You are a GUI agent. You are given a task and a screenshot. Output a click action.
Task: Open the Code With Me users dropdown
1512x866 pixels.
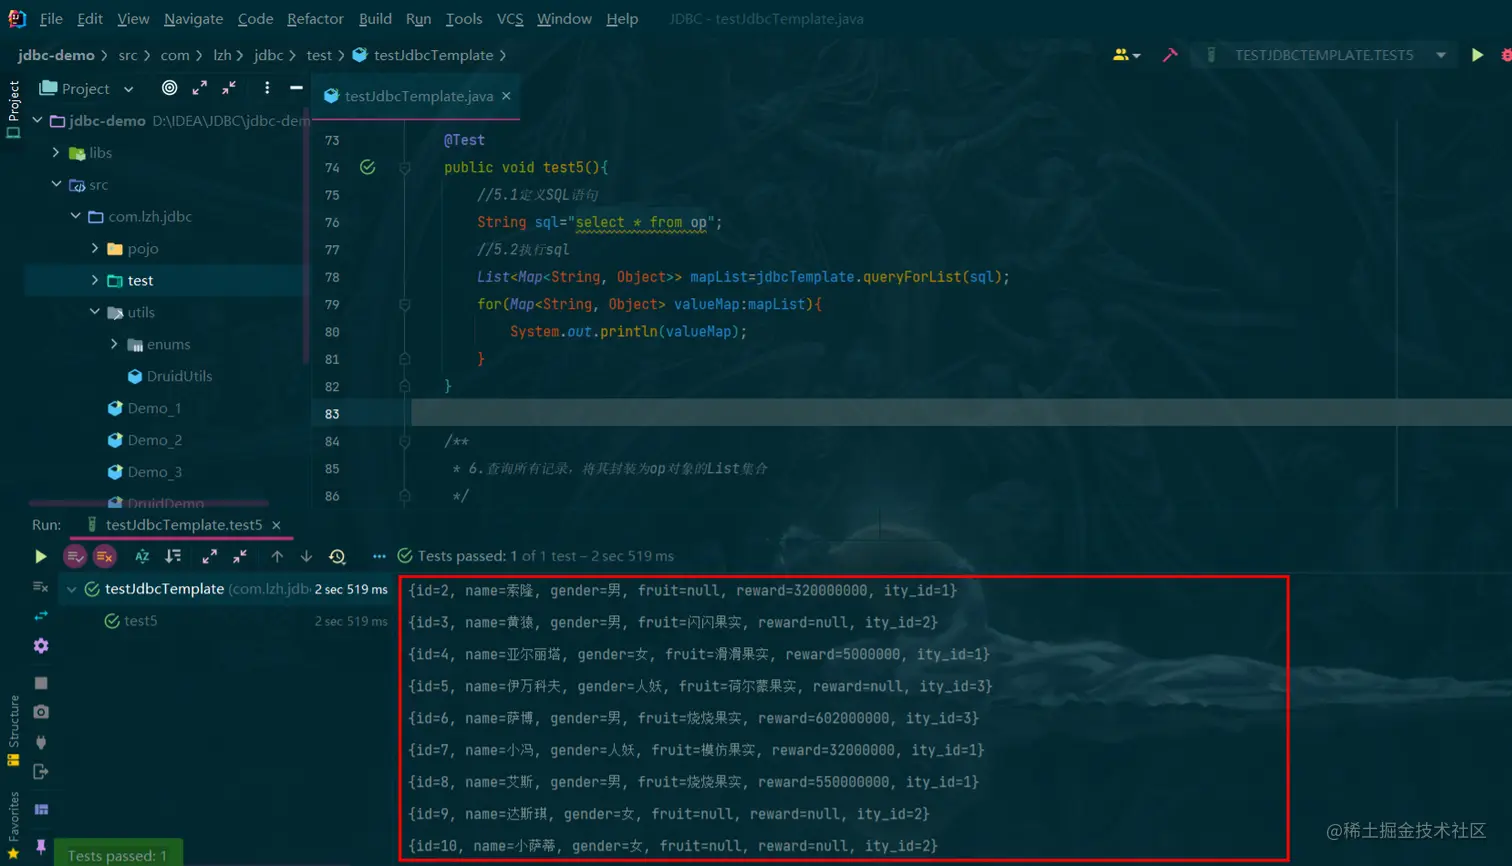coord(1127,55)
